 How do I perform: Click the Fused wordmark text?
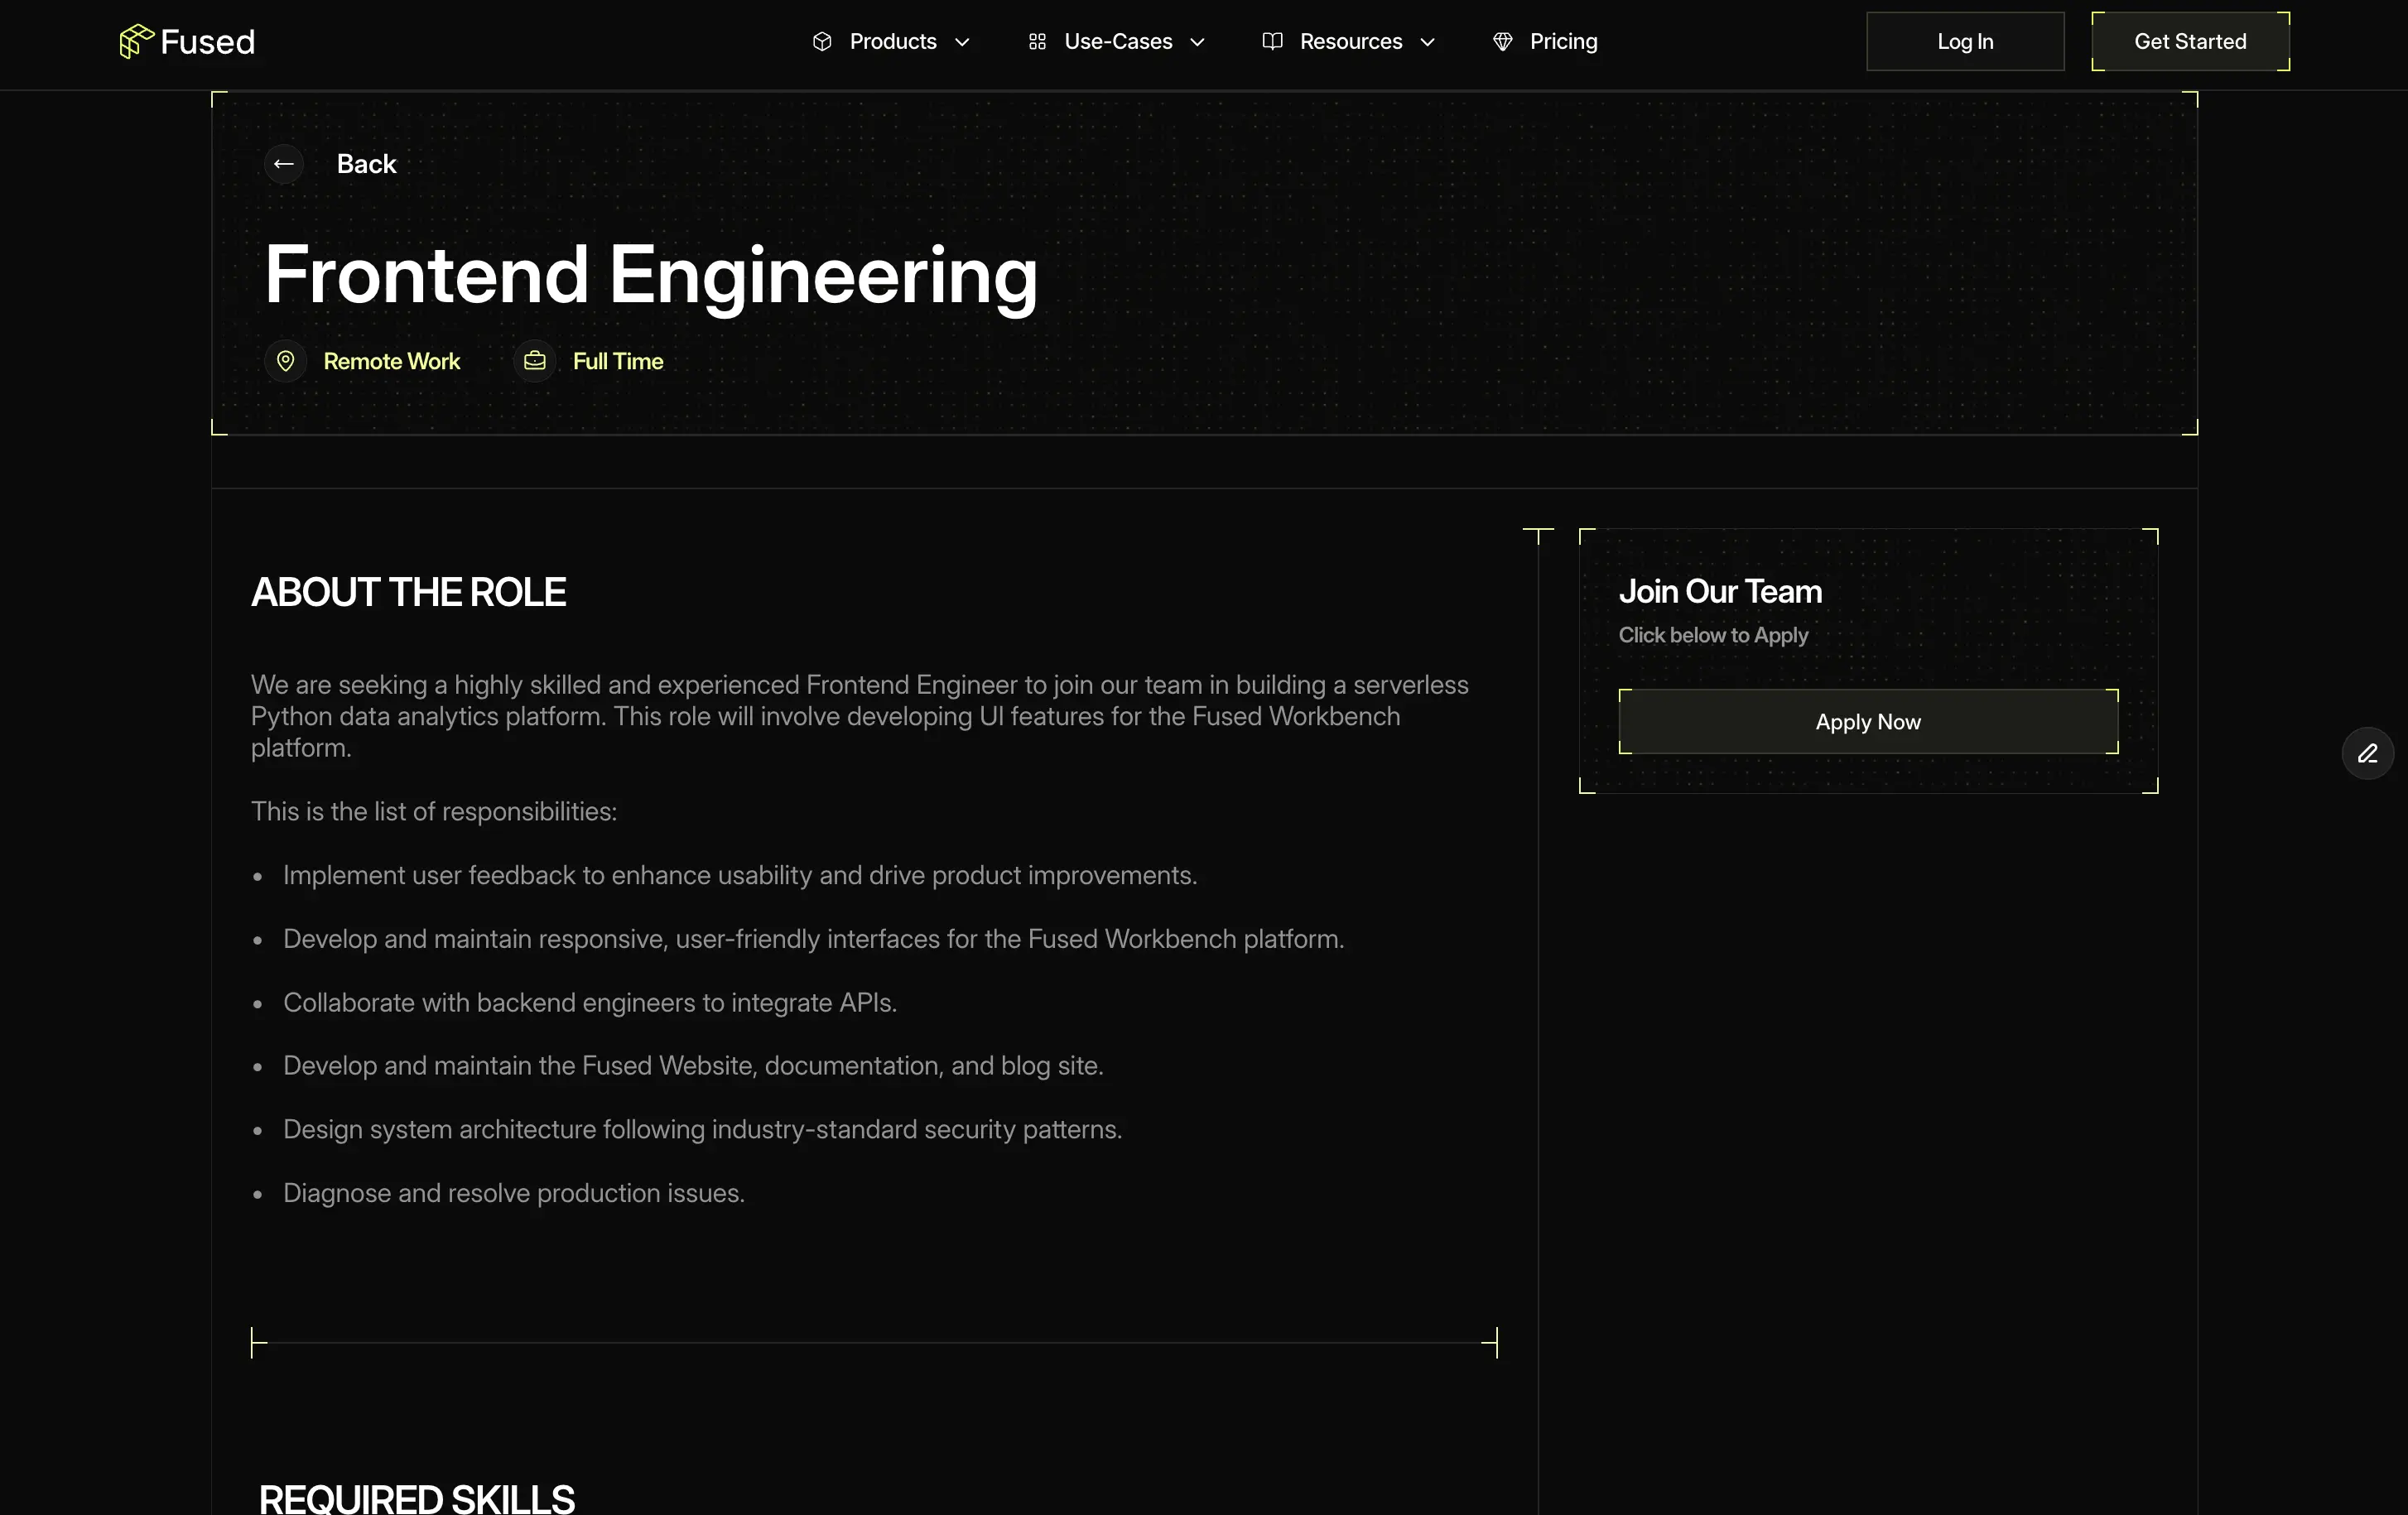207,42
